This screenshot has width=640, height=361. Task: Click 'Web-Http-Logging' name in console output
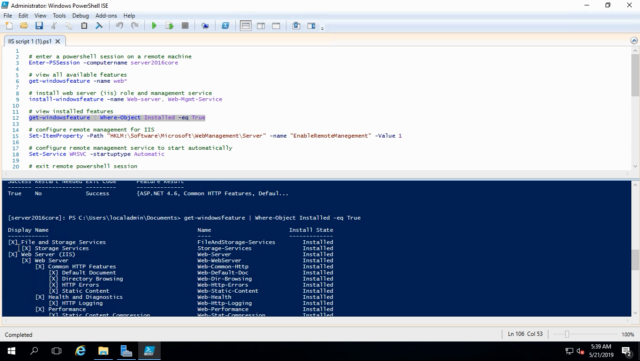[224, 303]
